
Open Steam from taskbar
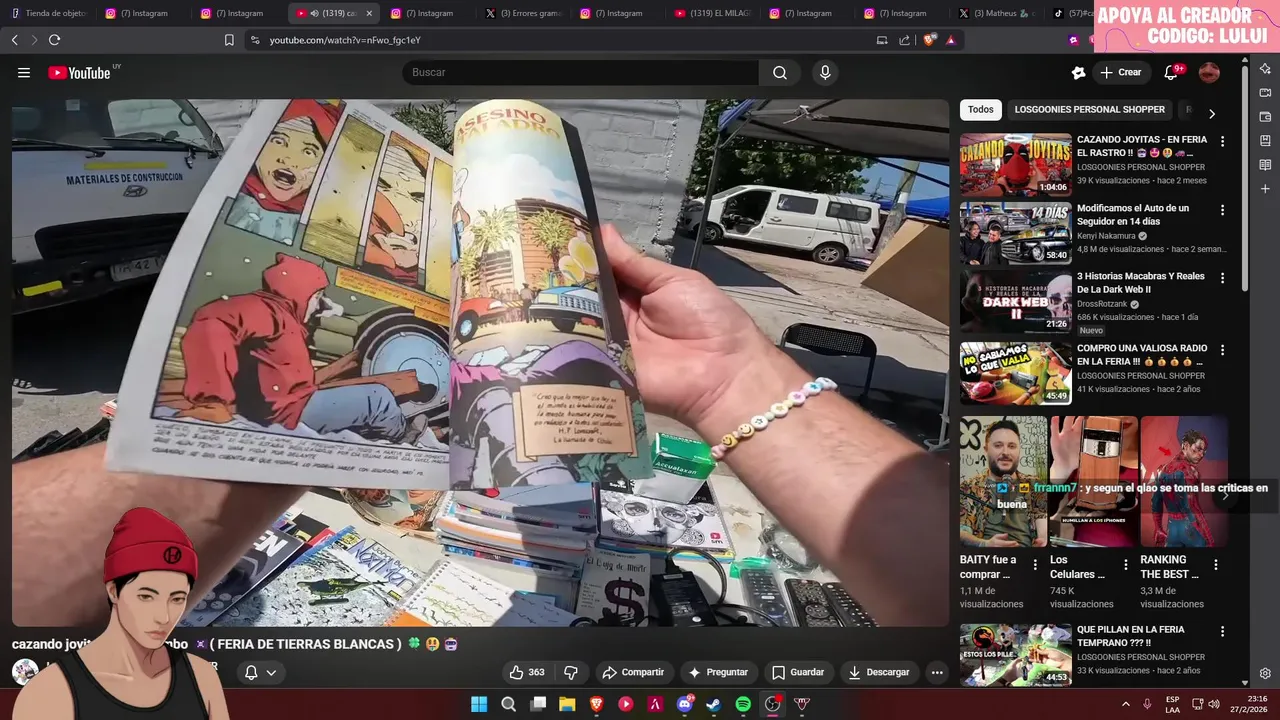(713, 704)
